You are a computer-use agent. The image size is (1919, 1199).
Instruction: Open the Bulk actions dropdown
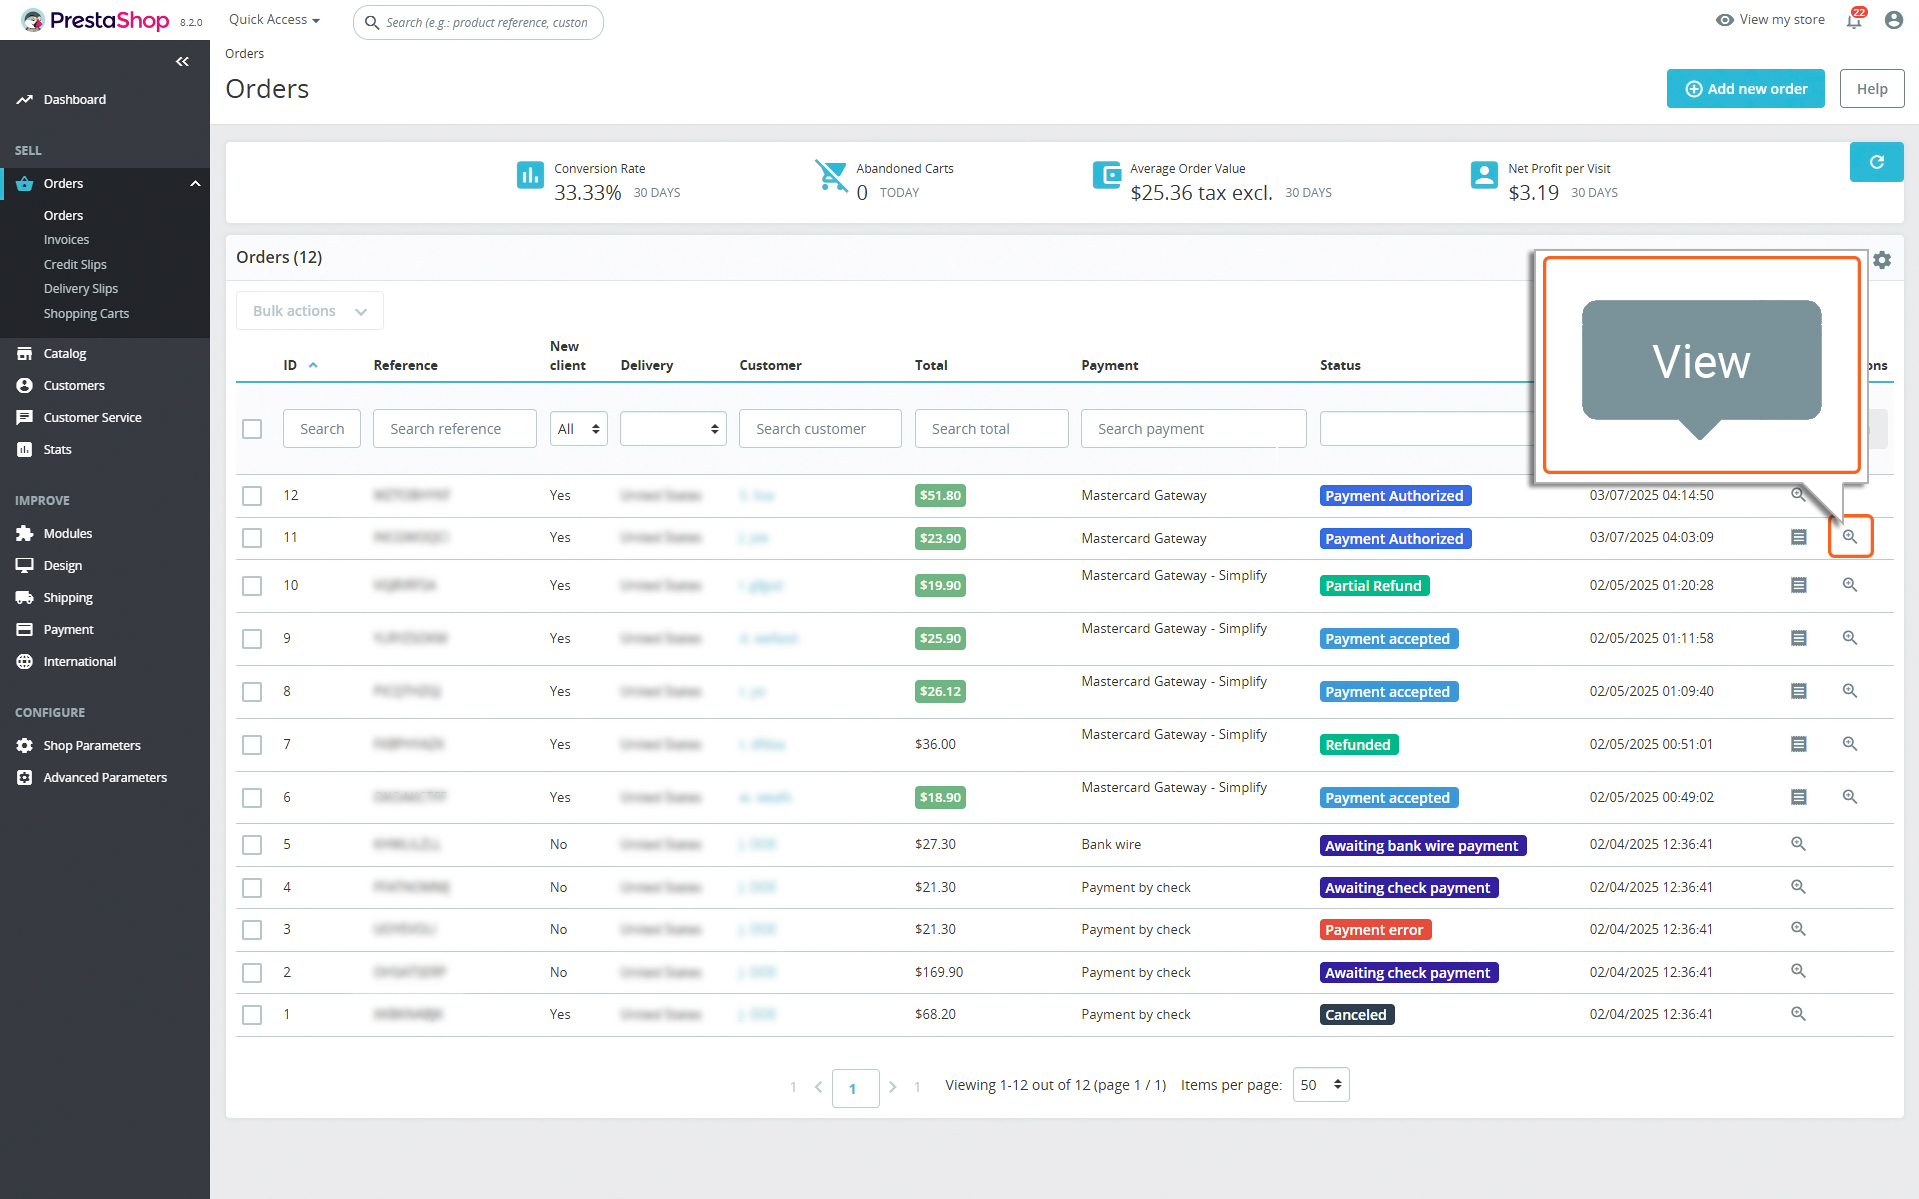click(310, 311)
